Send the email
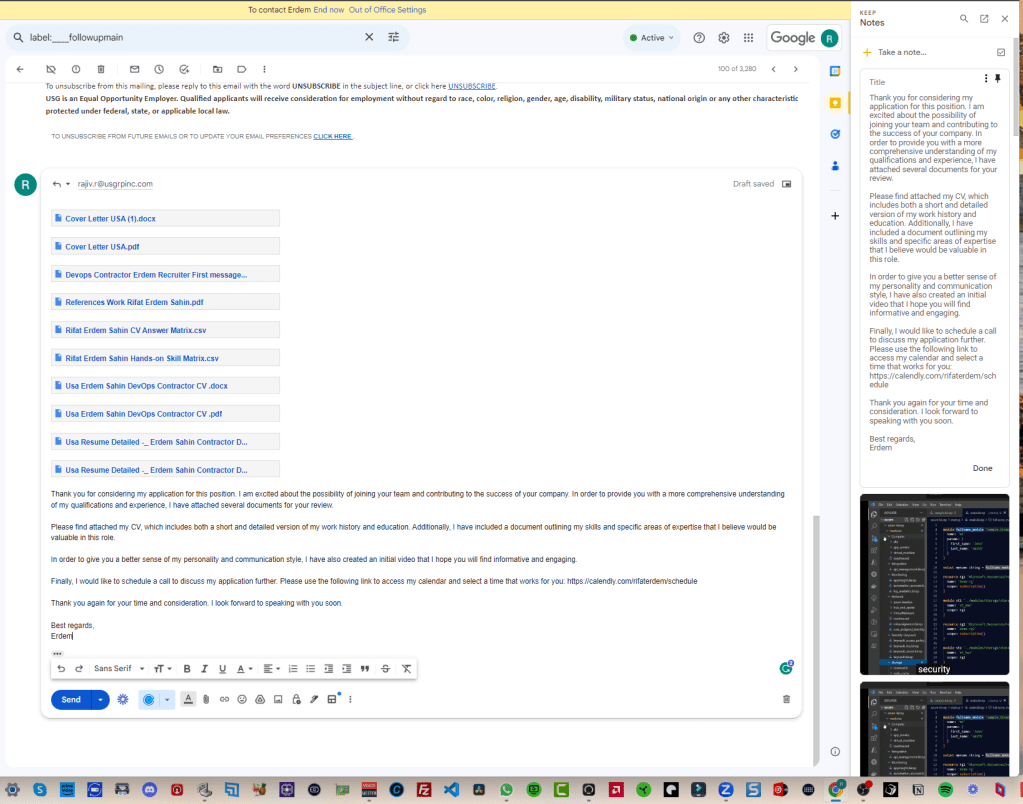 (71, 699)
